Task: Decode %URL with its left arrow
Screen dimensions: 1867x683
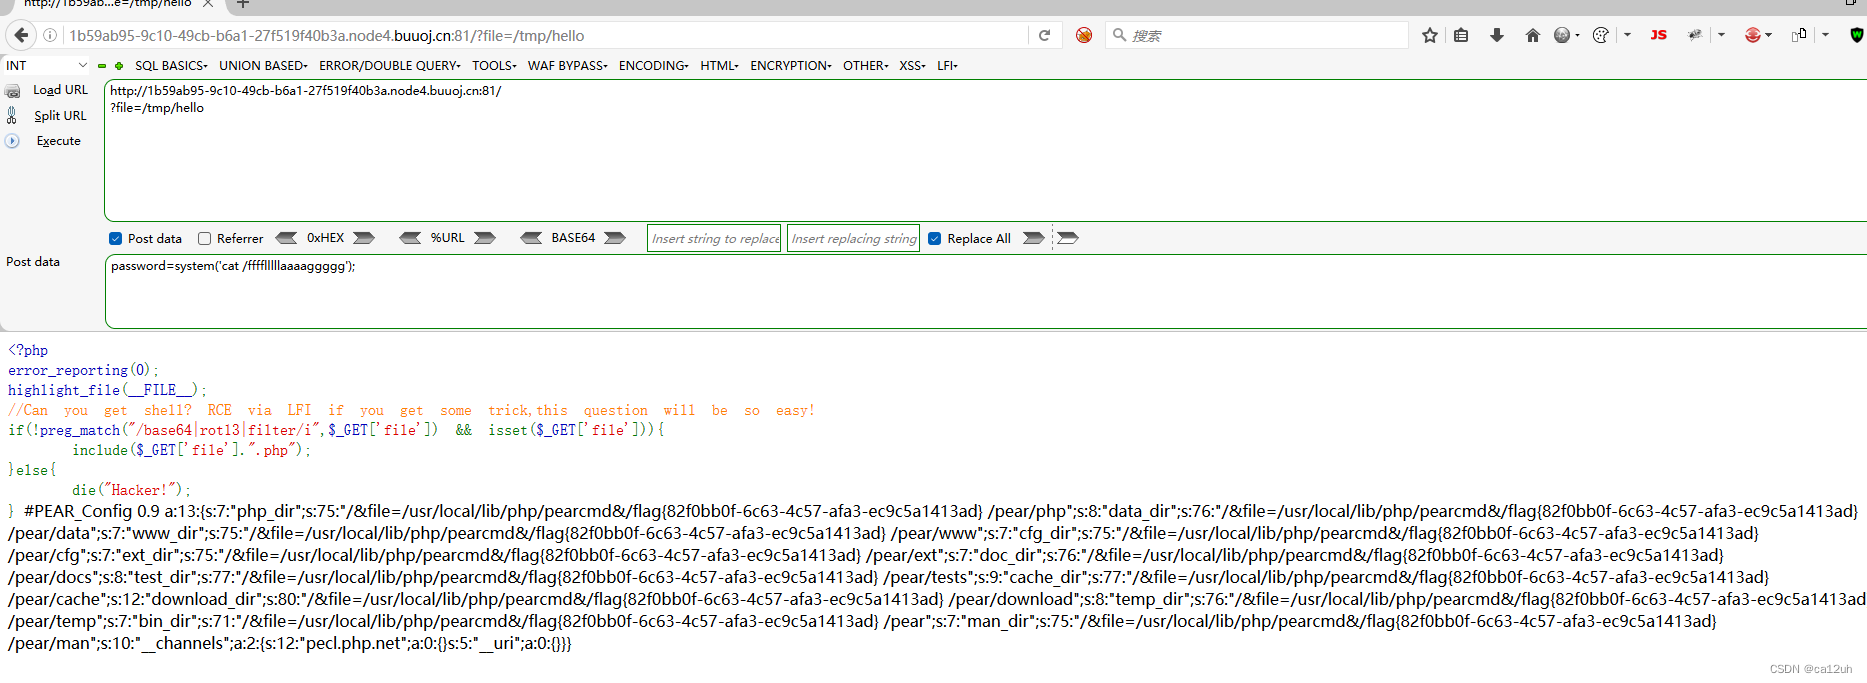Action: point(410,238)
